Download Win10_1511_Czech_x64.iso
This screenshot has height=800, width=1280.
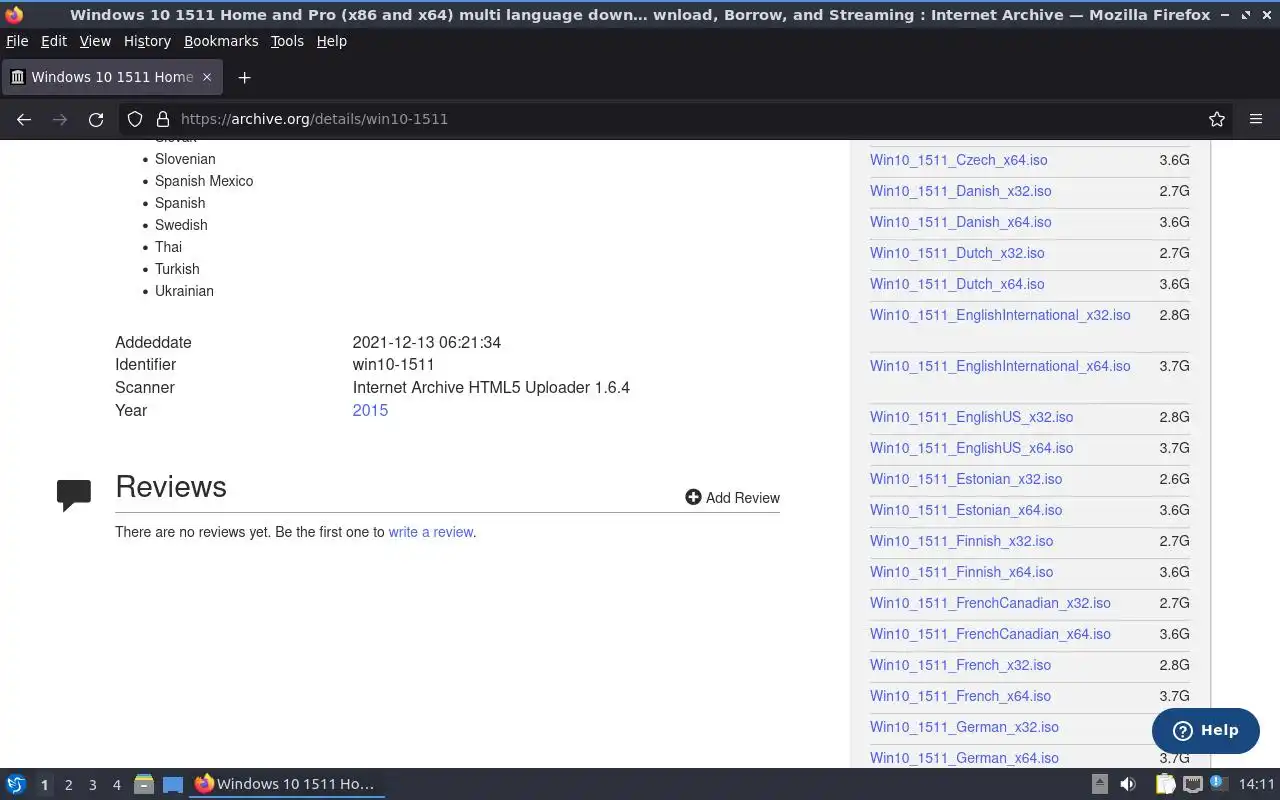coord(959,160)
